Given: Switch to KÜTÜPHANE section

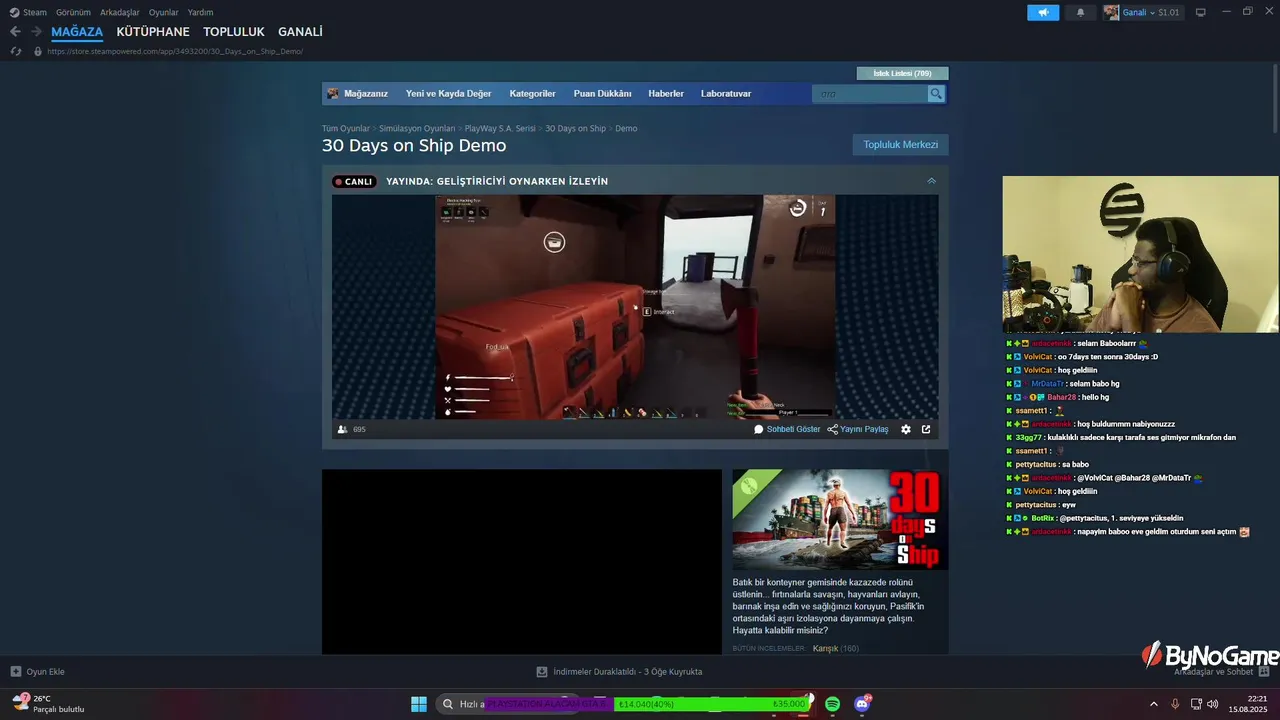Looking at the screenshot, I should 153,32.
